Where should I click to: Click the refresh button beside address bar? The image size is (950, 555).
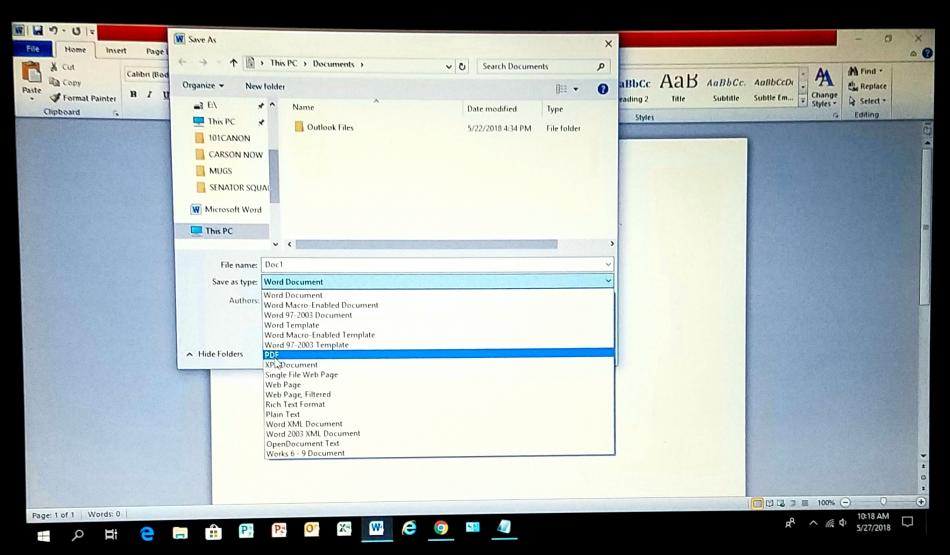point(462,66)
